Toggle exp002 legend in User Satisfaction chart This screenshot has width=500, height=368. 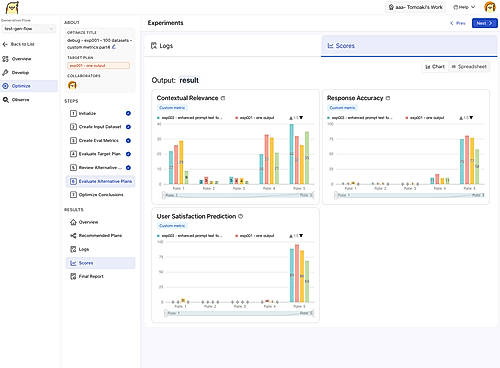pos(189,236)
